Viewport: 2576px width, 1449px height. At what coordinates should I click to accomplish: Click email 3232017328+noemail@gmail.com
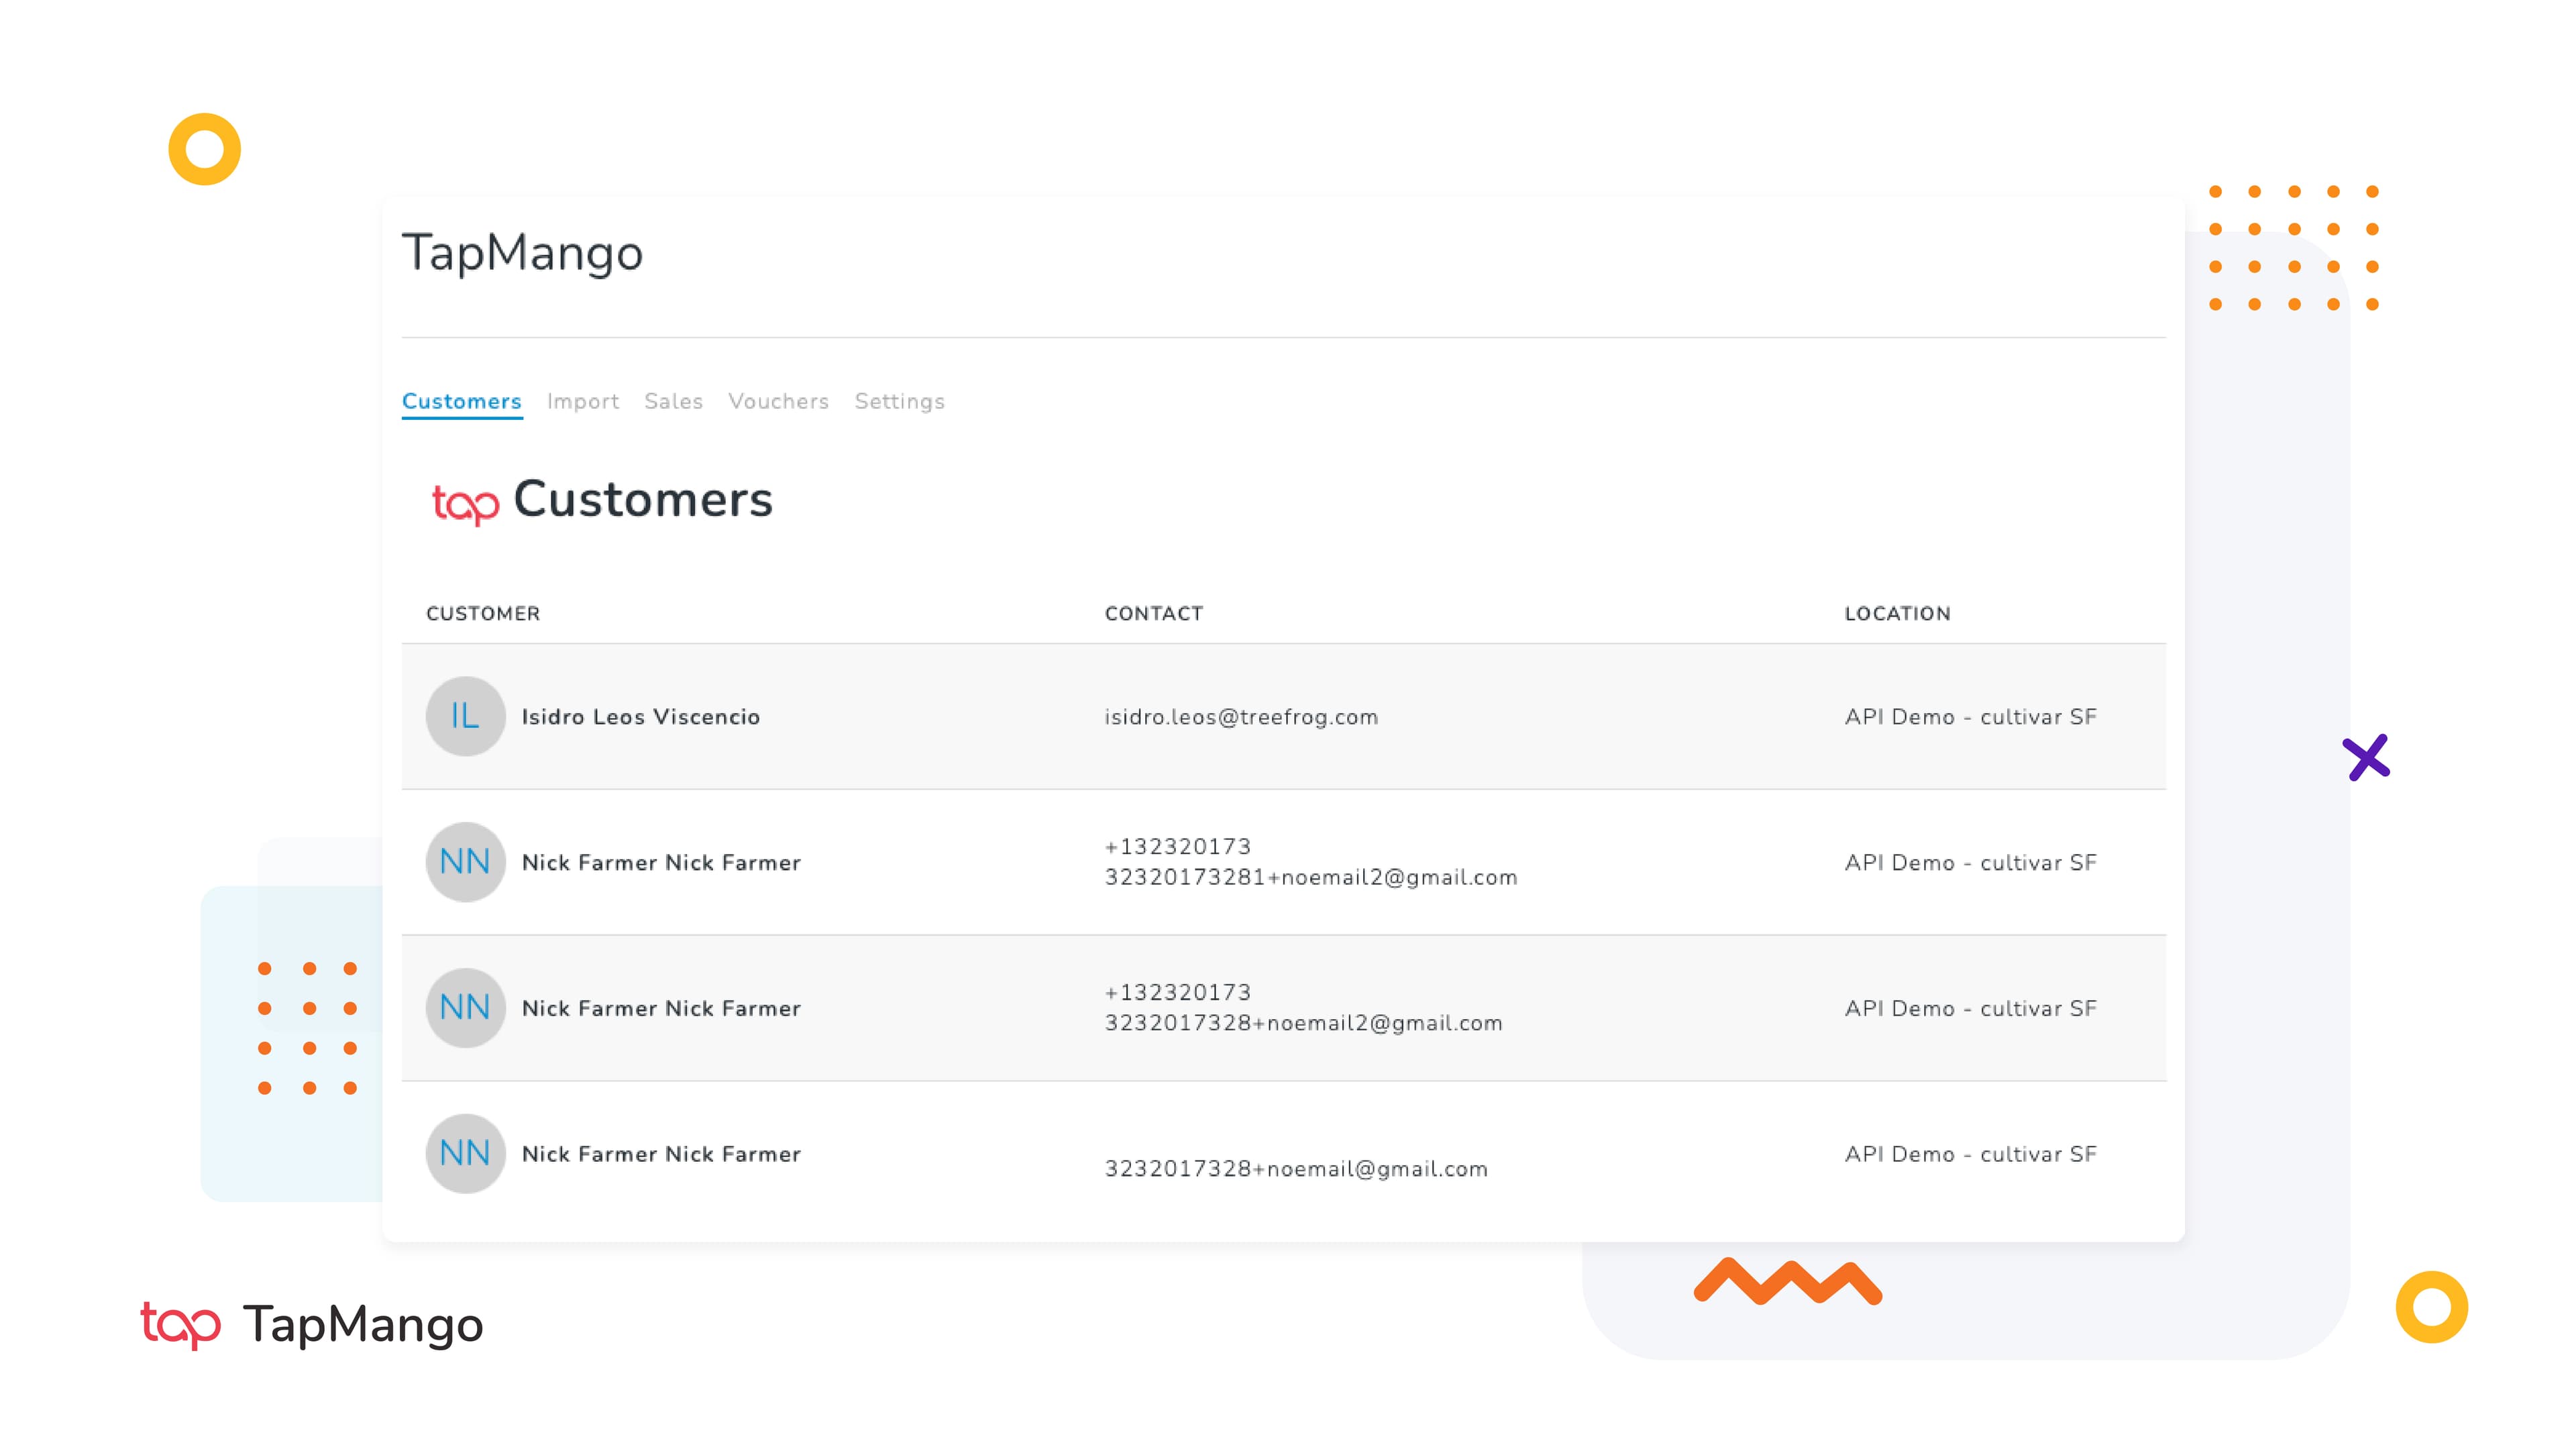point(1296,1169)
